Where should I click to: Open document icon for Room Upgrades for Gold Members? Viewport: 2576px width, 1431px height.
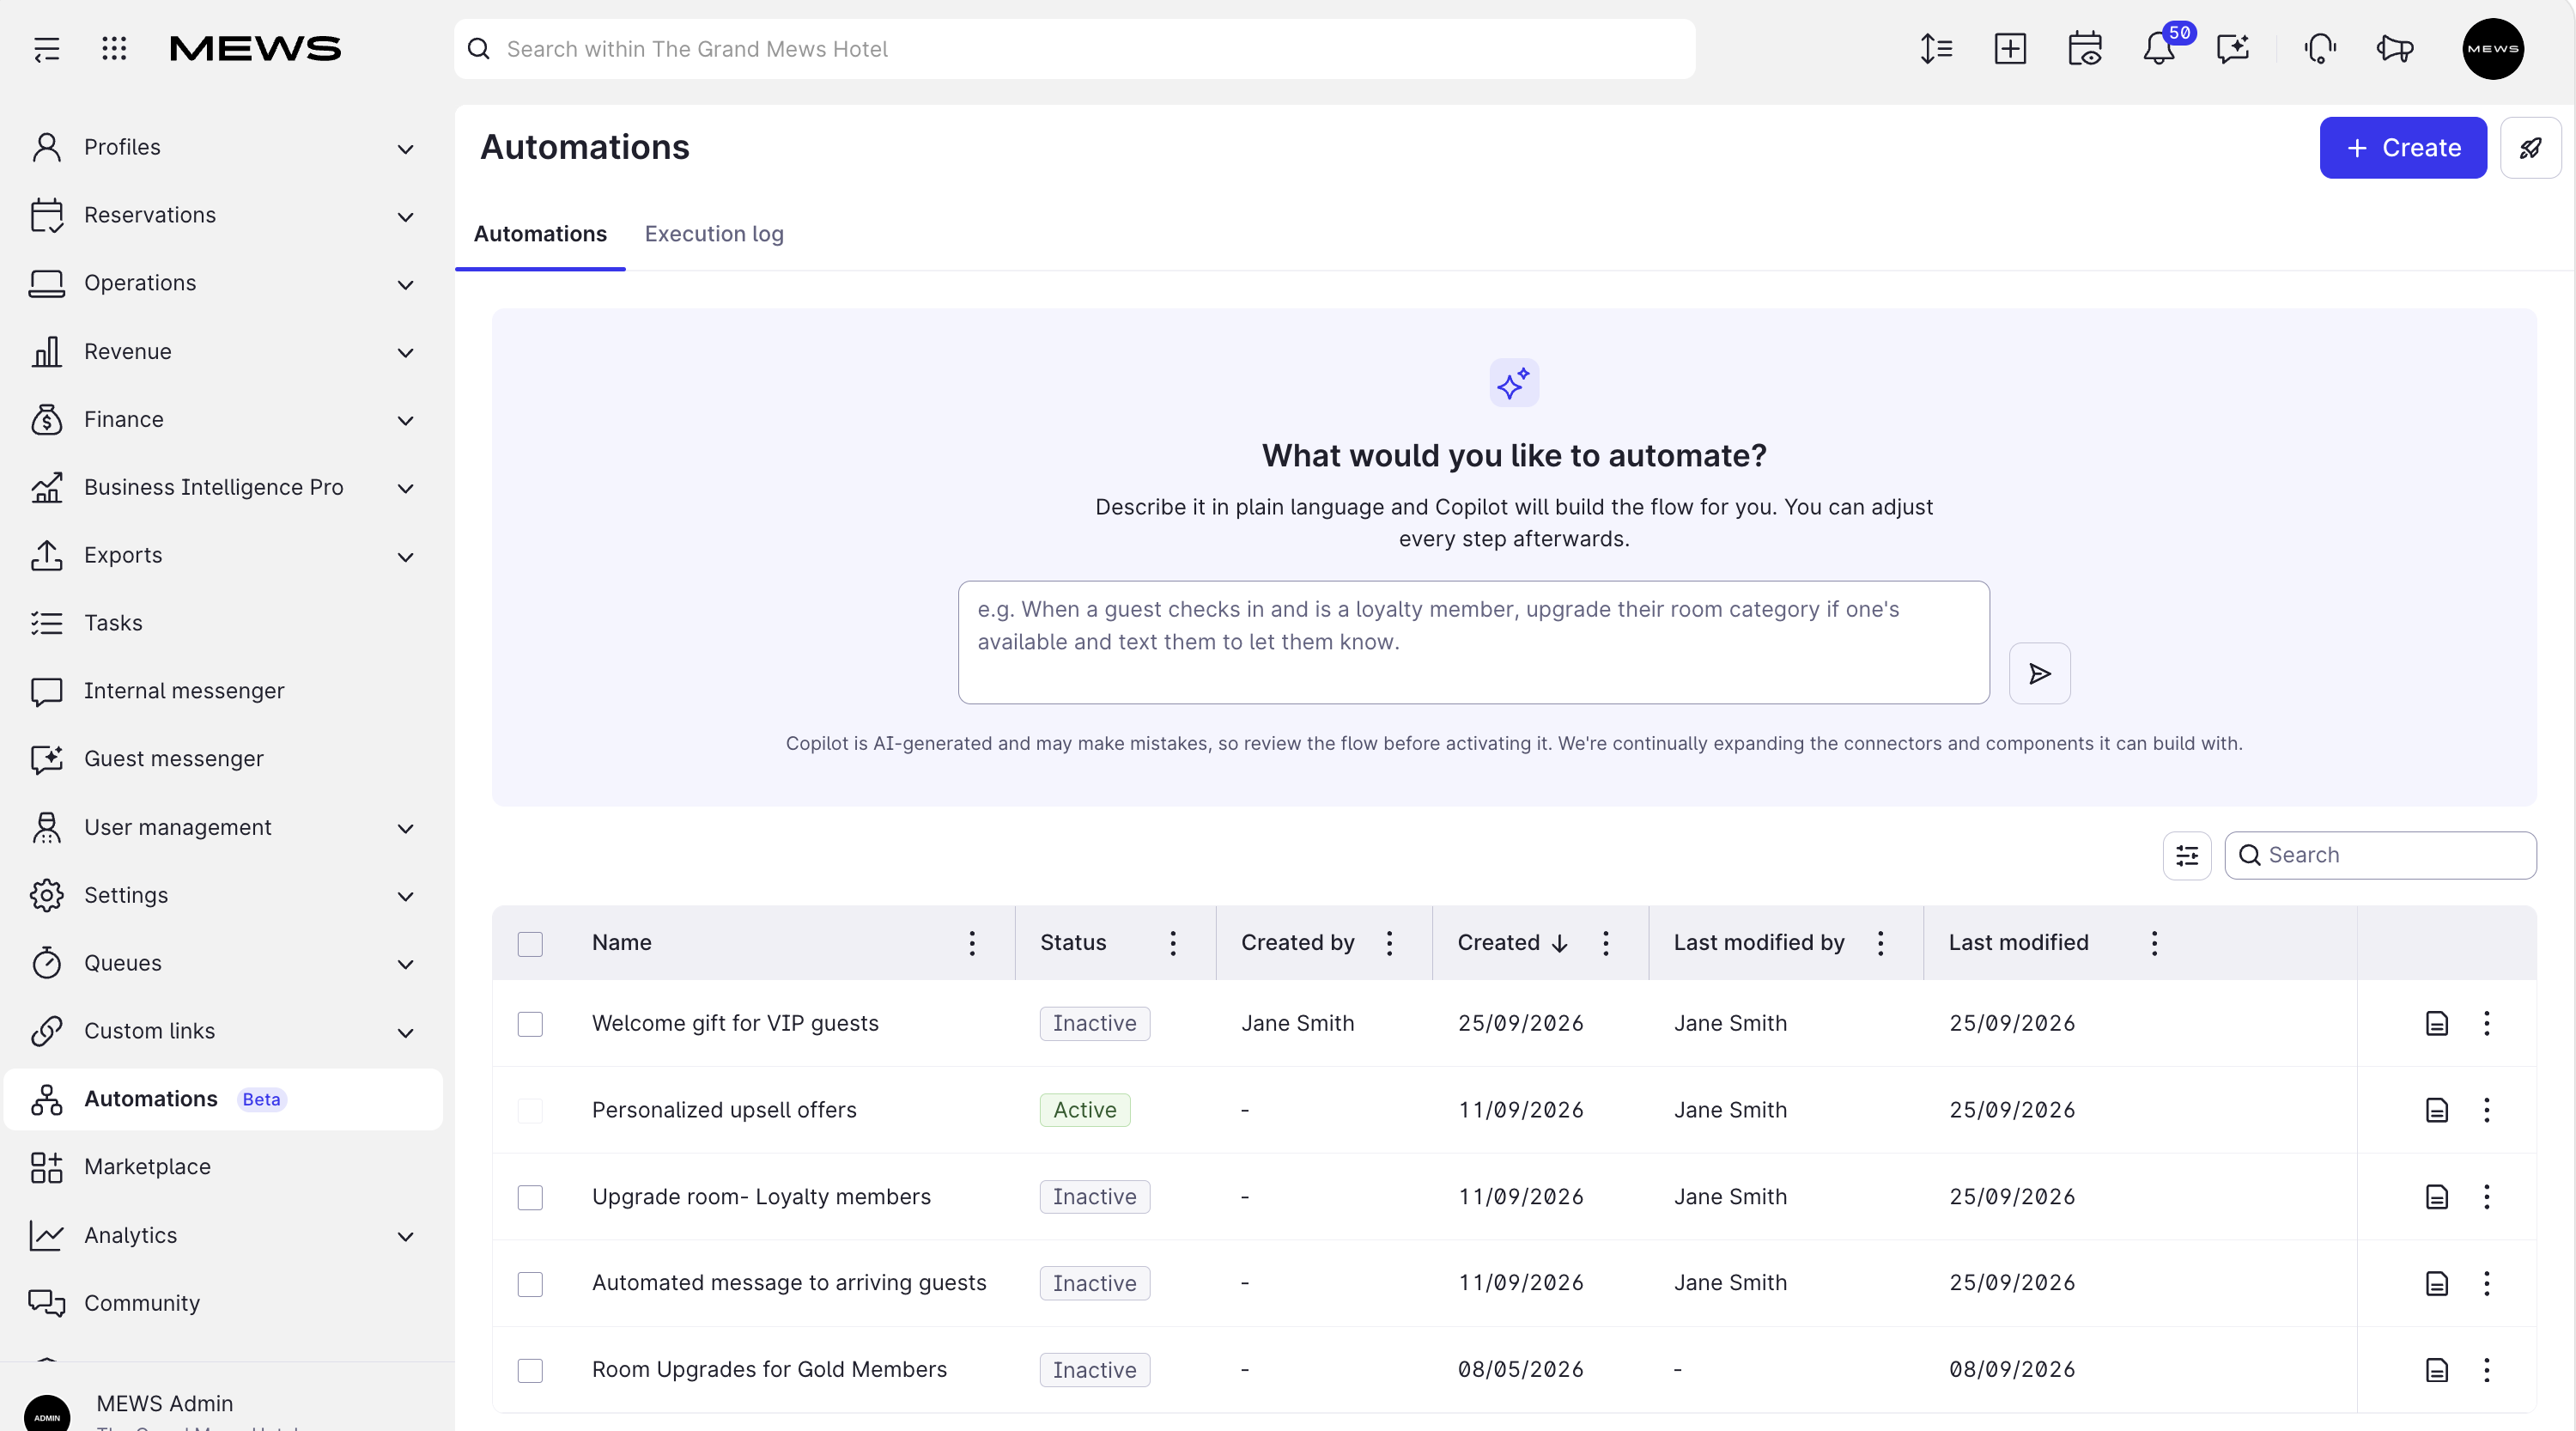[x=2437, y=1370]
